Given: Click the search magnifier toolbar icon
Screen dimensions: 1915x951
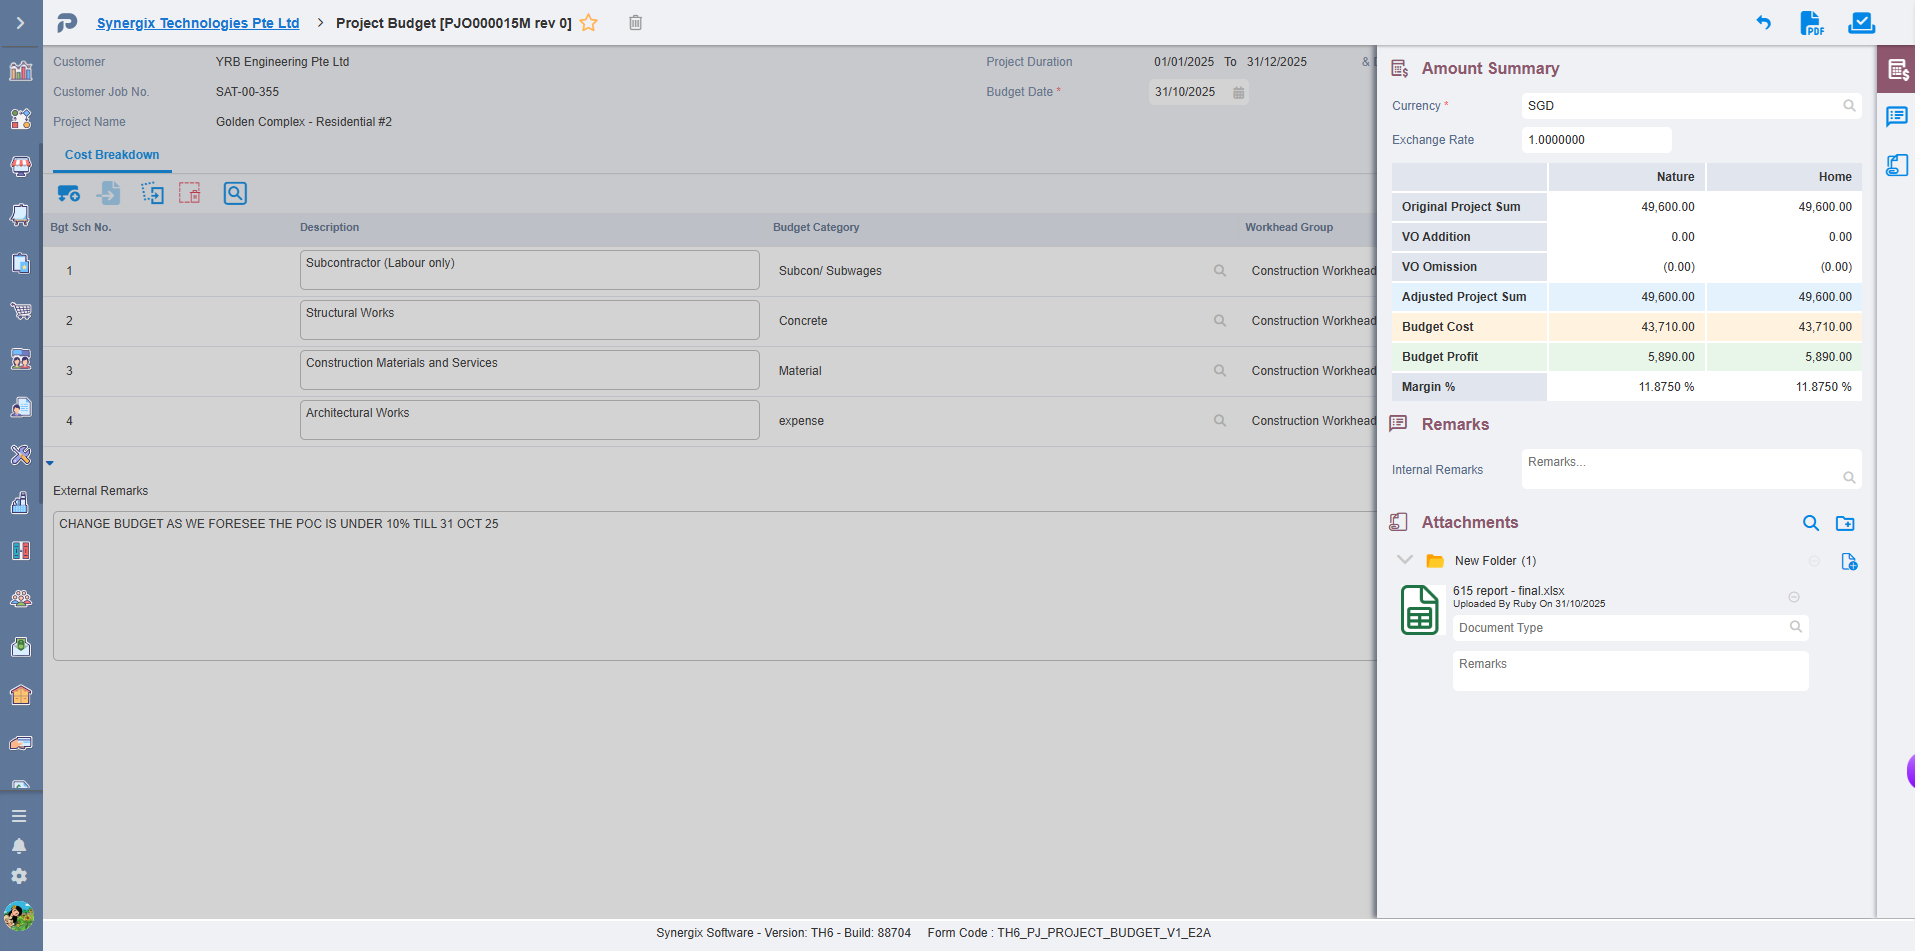Looking at the screenshot, I should pyautogui.click(x=235, y=193).
